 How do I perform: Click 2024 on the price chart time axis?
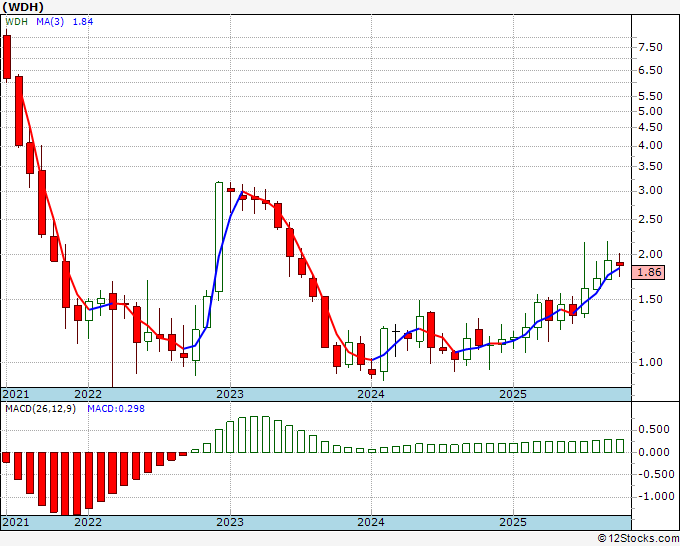click(371, 394)
